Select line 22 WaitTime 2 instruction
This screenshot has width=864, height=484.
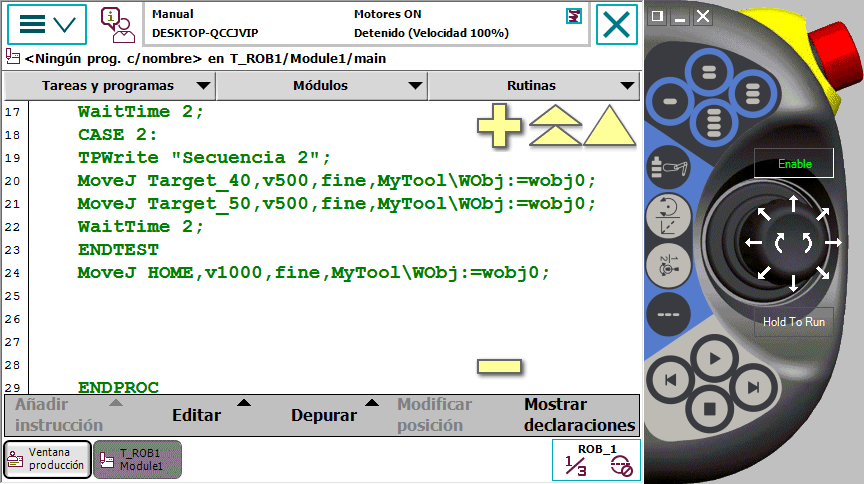pyautogui.click(x=141, y=227)
